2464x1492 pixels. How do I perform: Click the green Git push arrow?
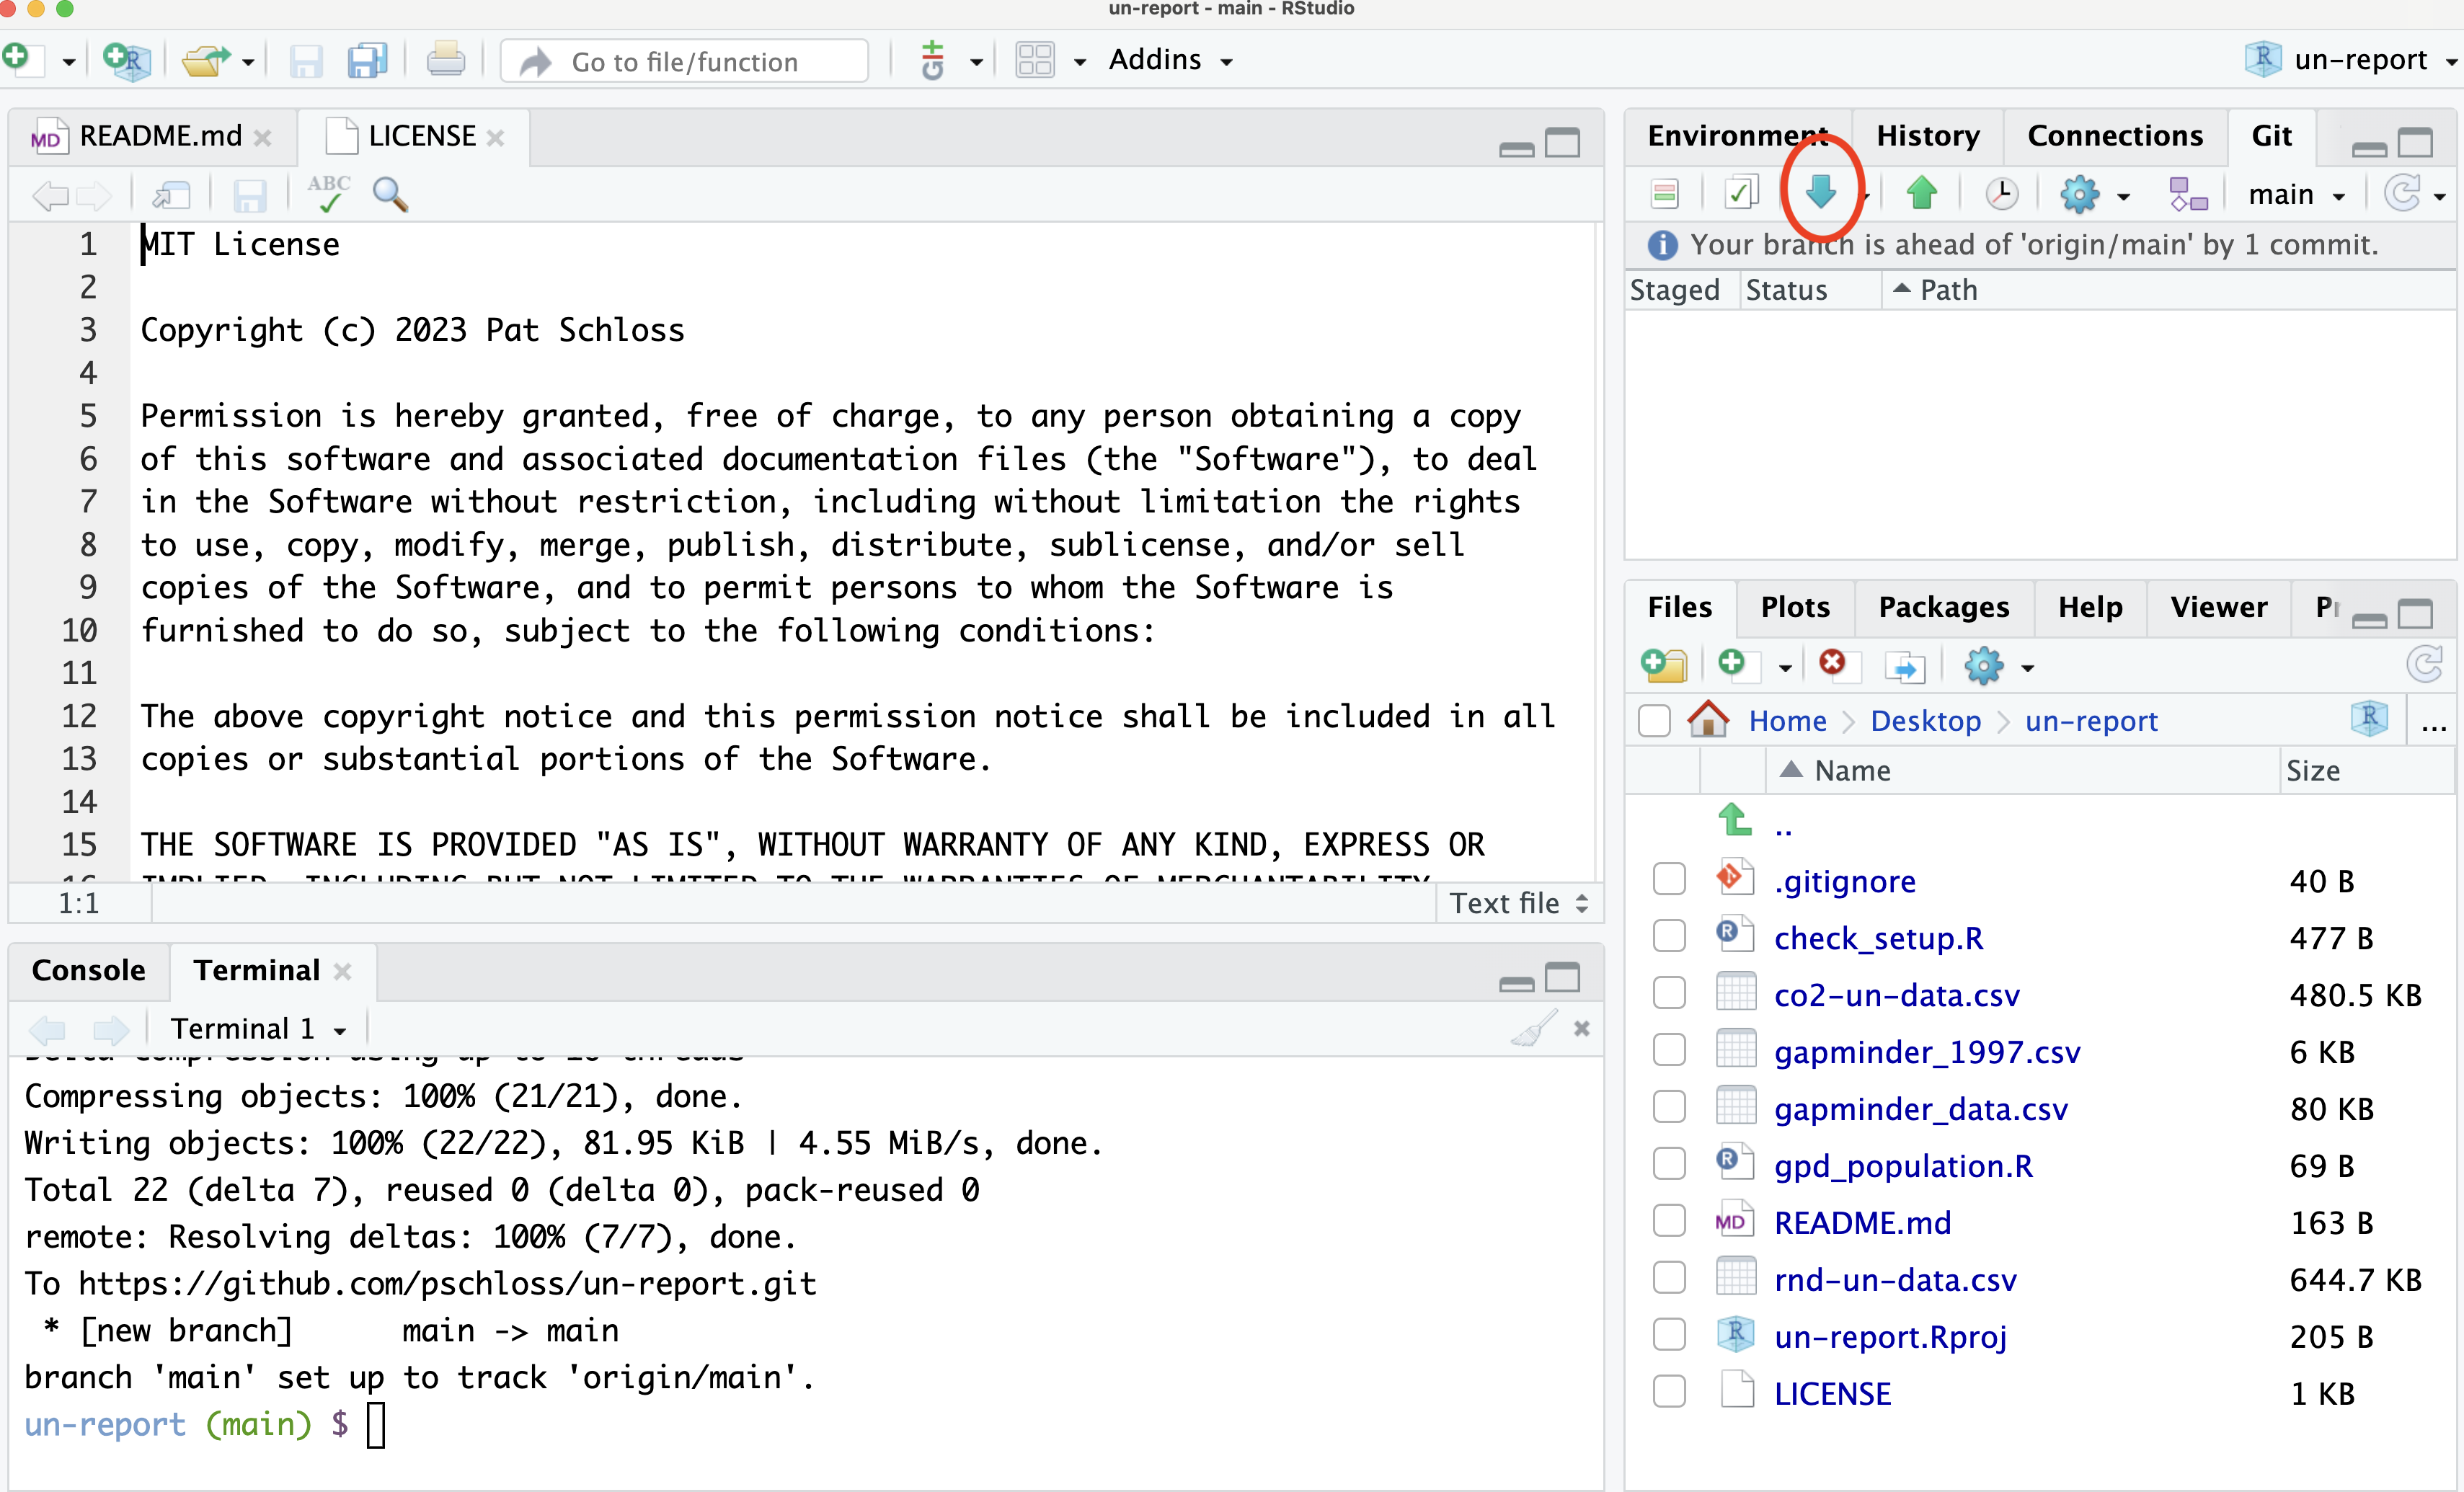pyautogui.click(x=1921, y=193)
